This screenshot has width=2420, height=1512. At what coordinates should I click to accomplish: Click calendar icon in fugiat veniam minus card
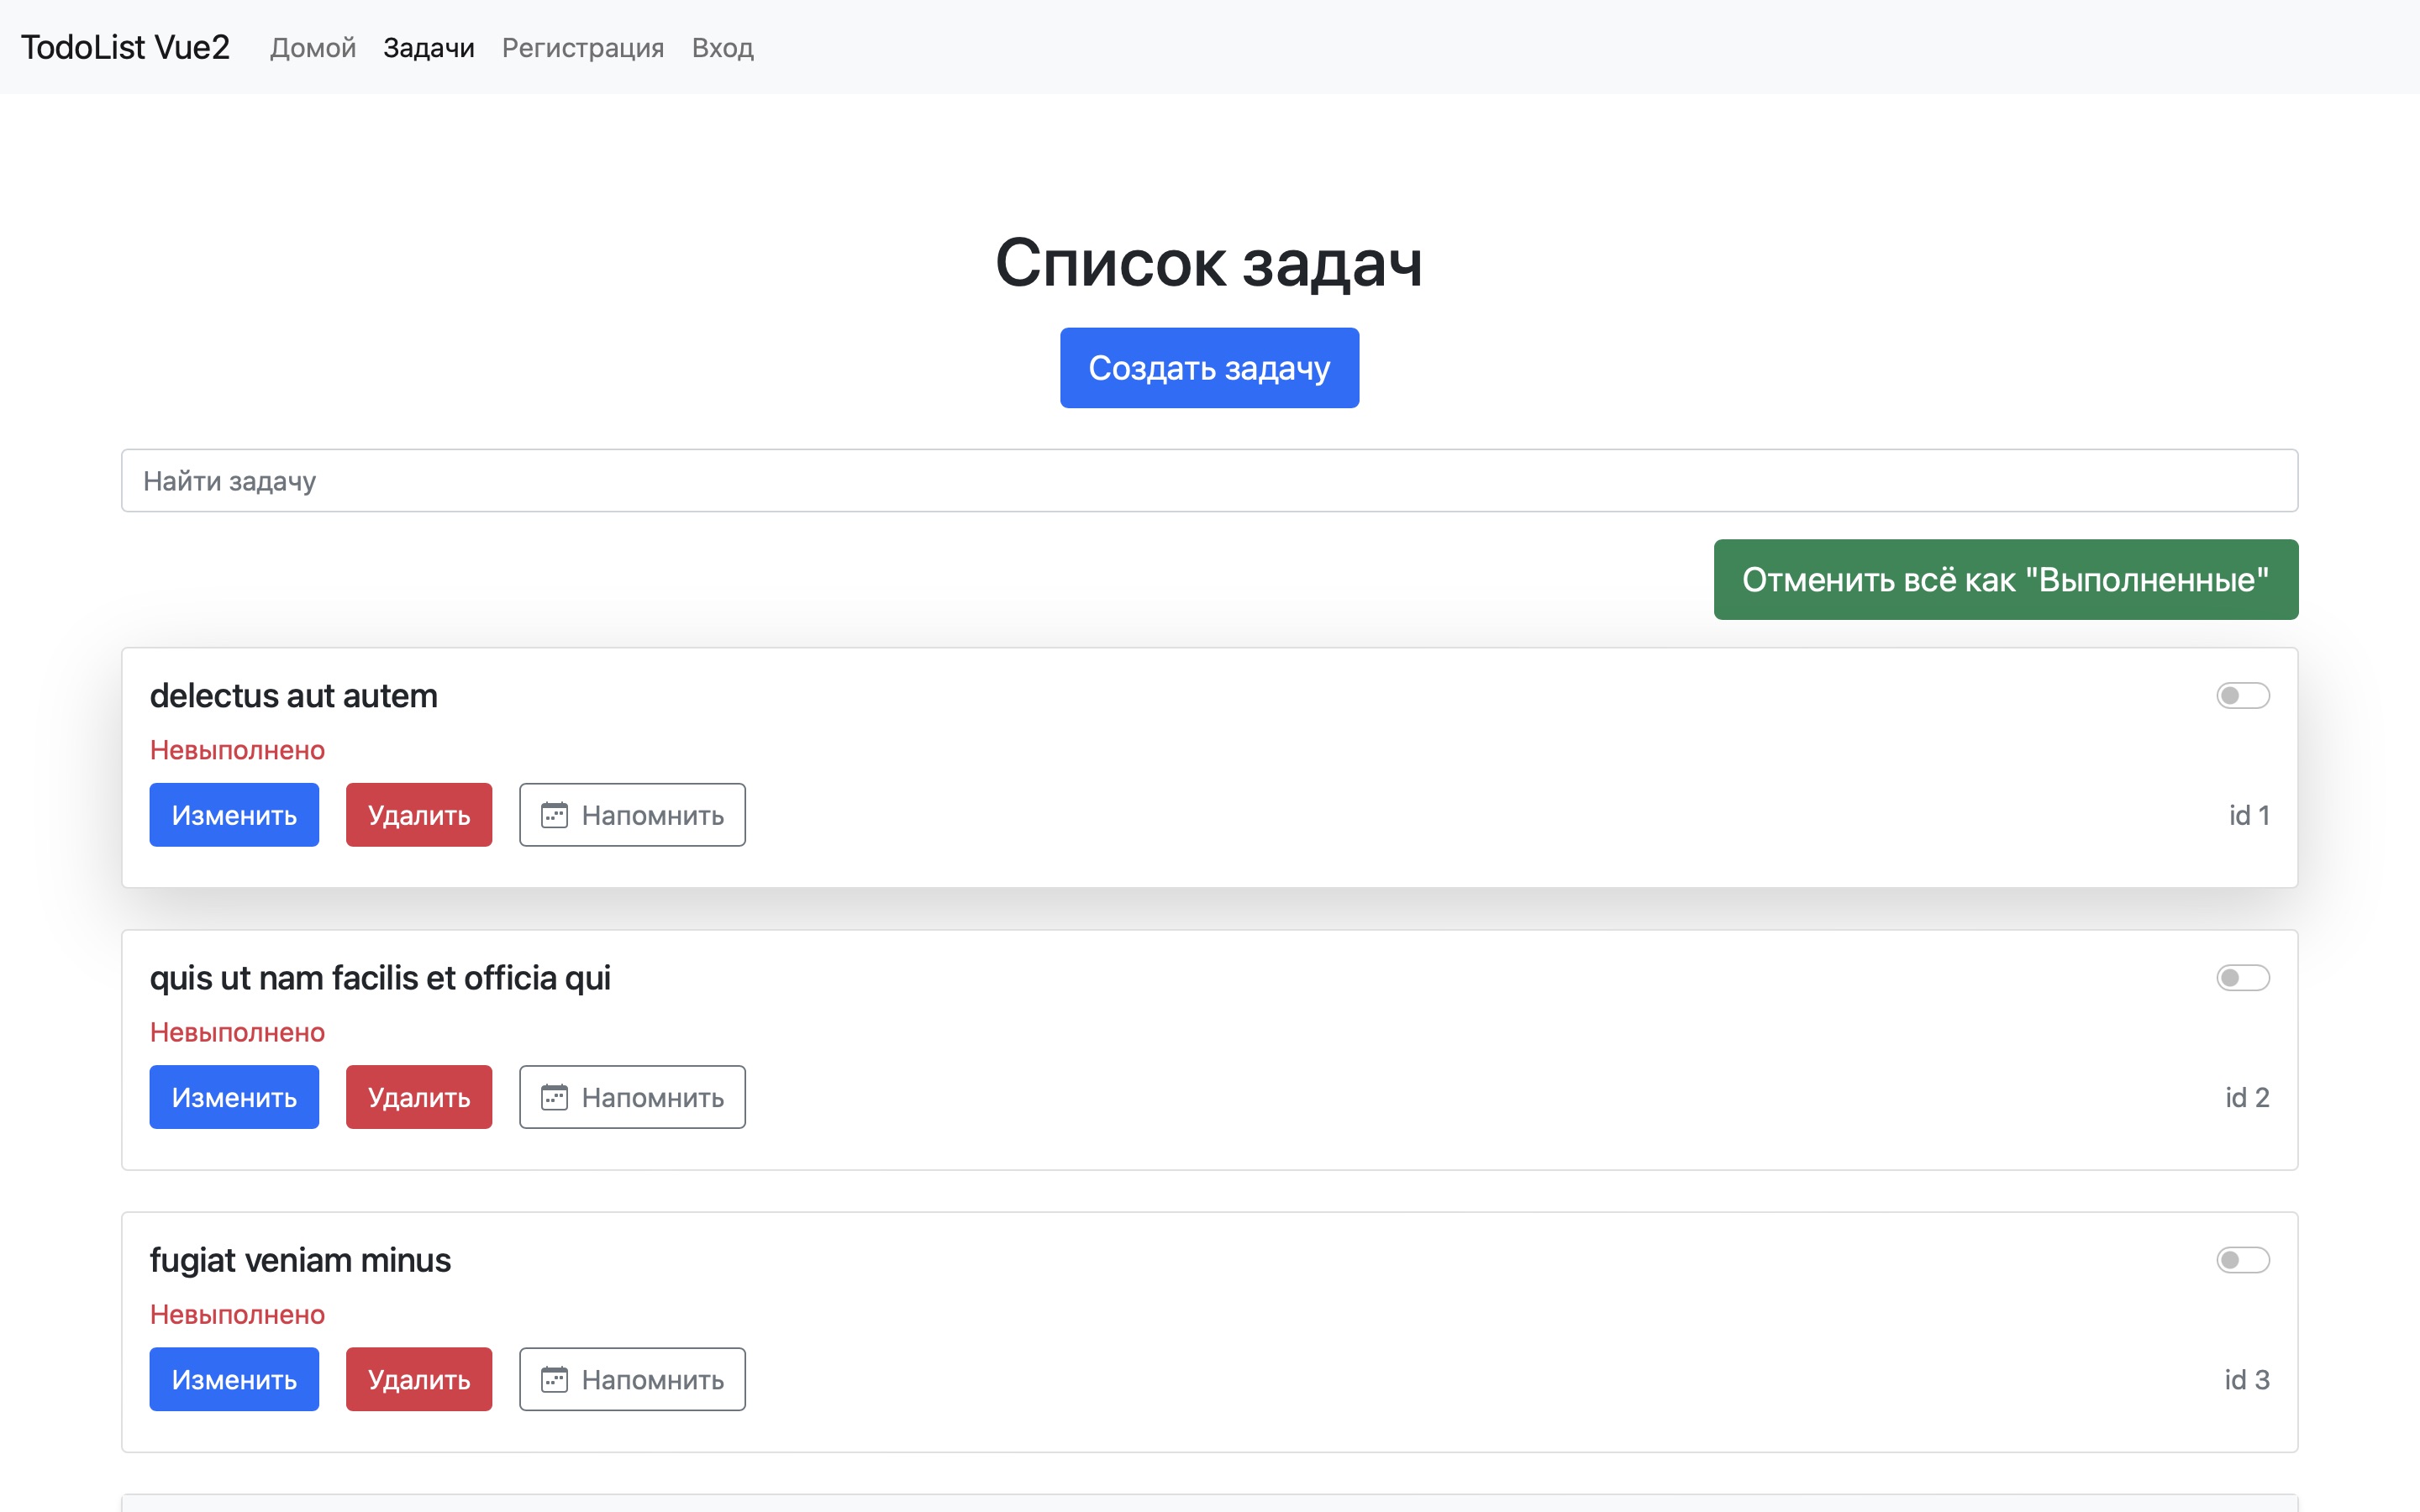[x=554, y=1379]
